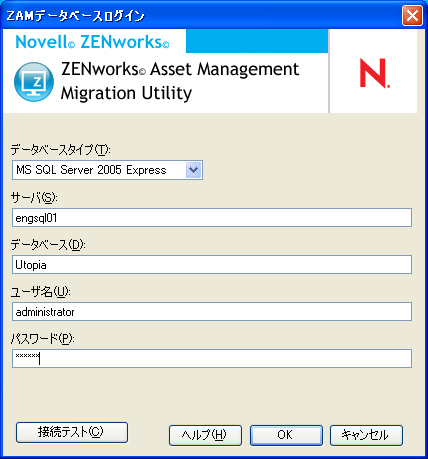Click the ZAMデータベースログイン title bar
This screenshot has width=428, height=459.
[200, 15]
